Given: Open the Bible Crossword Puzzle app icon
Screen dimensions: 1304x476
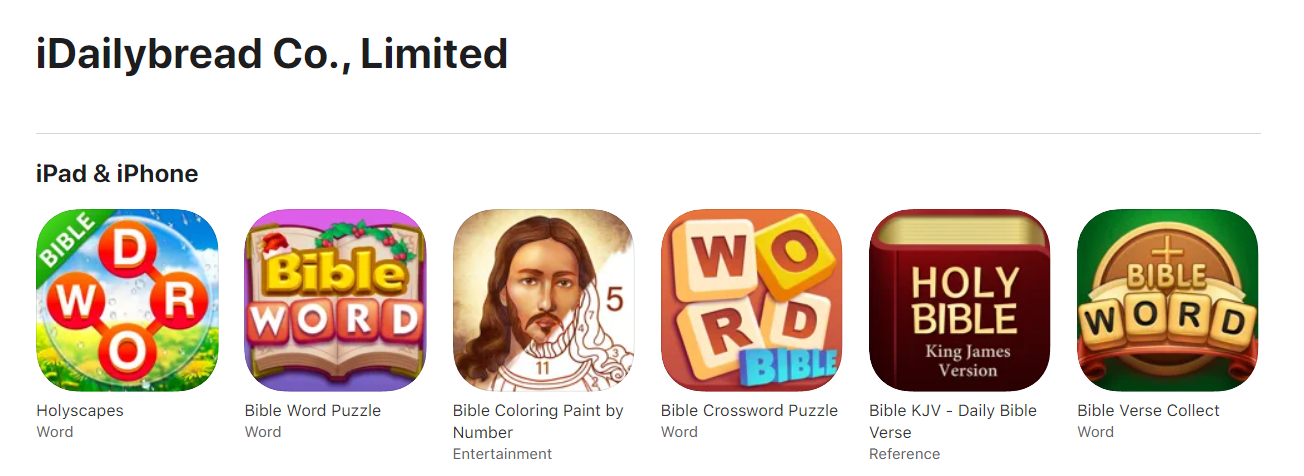Looking at the screenshot, I should (x=751, y=300).
